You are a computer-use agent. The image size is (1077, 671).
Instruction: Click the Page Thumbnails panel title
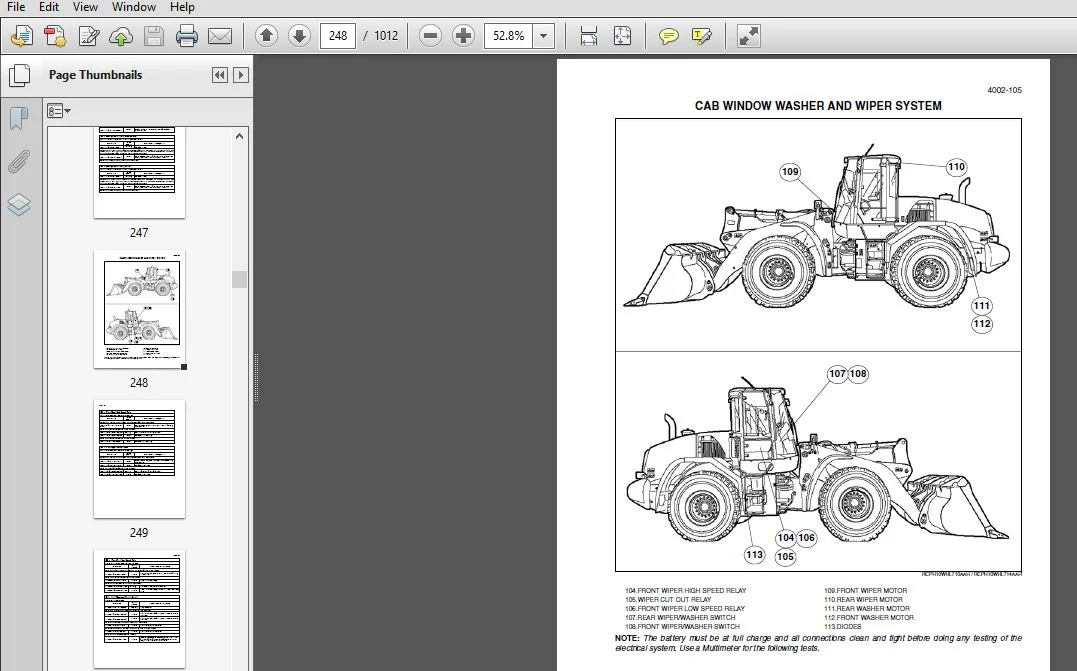tap(95, 75)
